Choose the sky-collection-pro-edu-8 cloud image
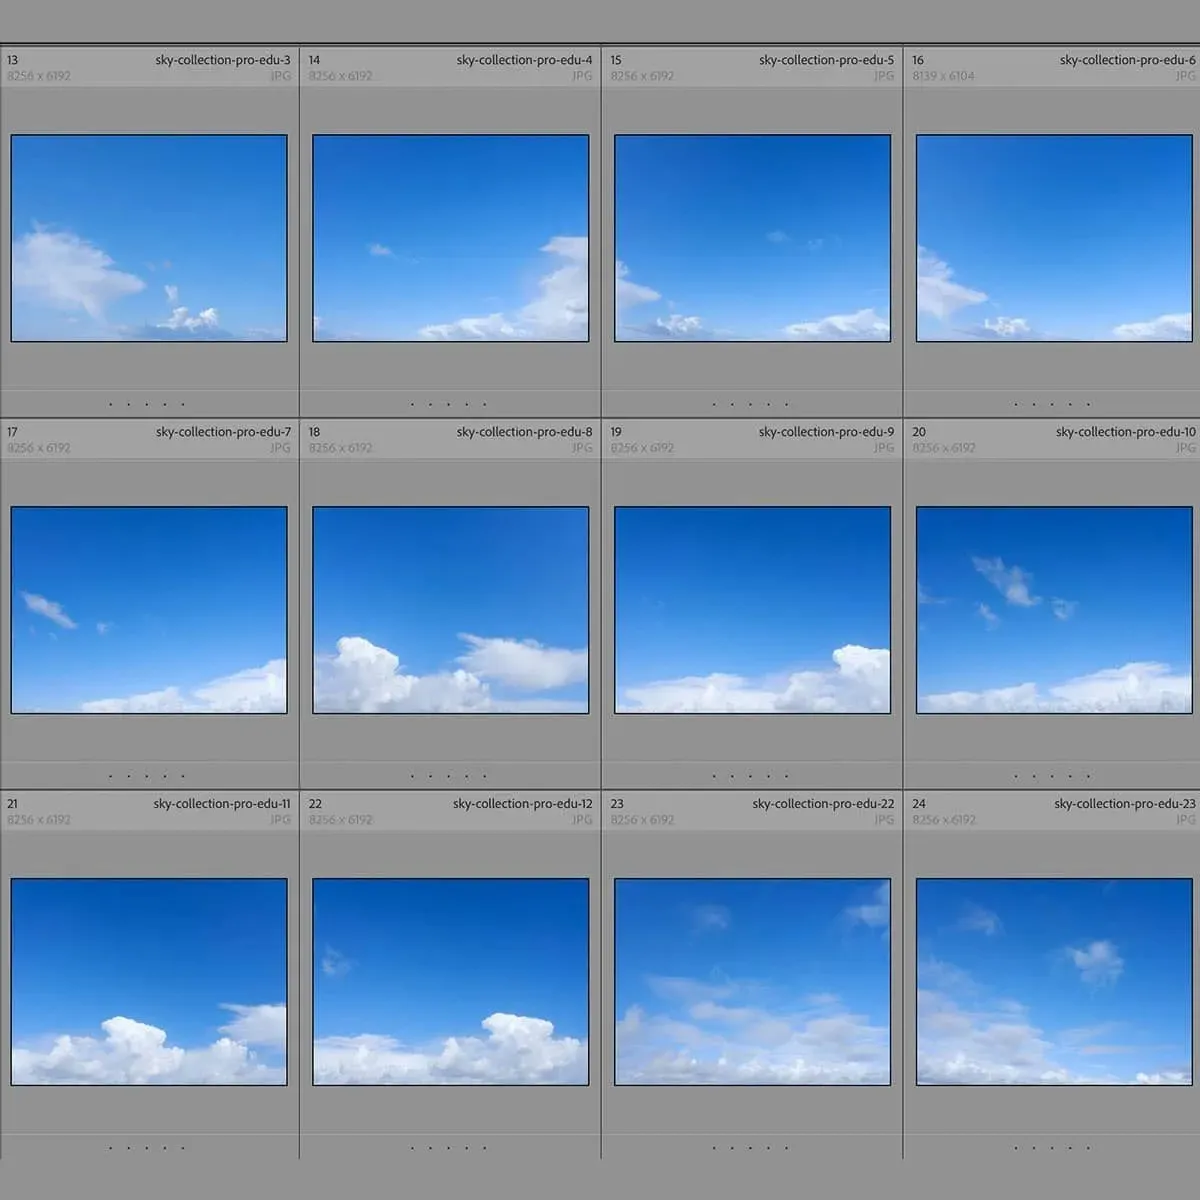The height and width of the screenshot is (1200, 1200). (450, 610)
